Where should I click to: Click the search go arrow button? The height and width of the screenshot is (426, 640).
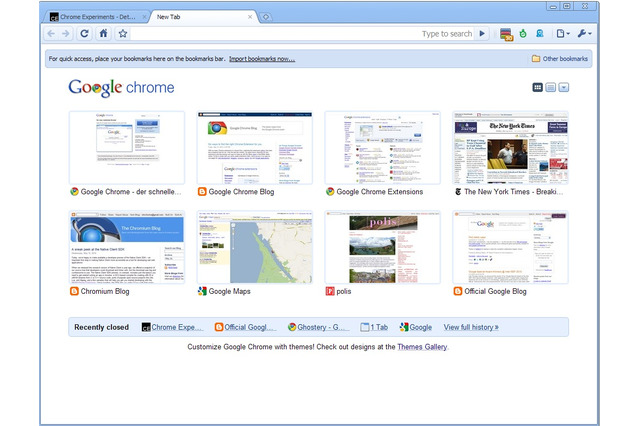coord(482,33)
